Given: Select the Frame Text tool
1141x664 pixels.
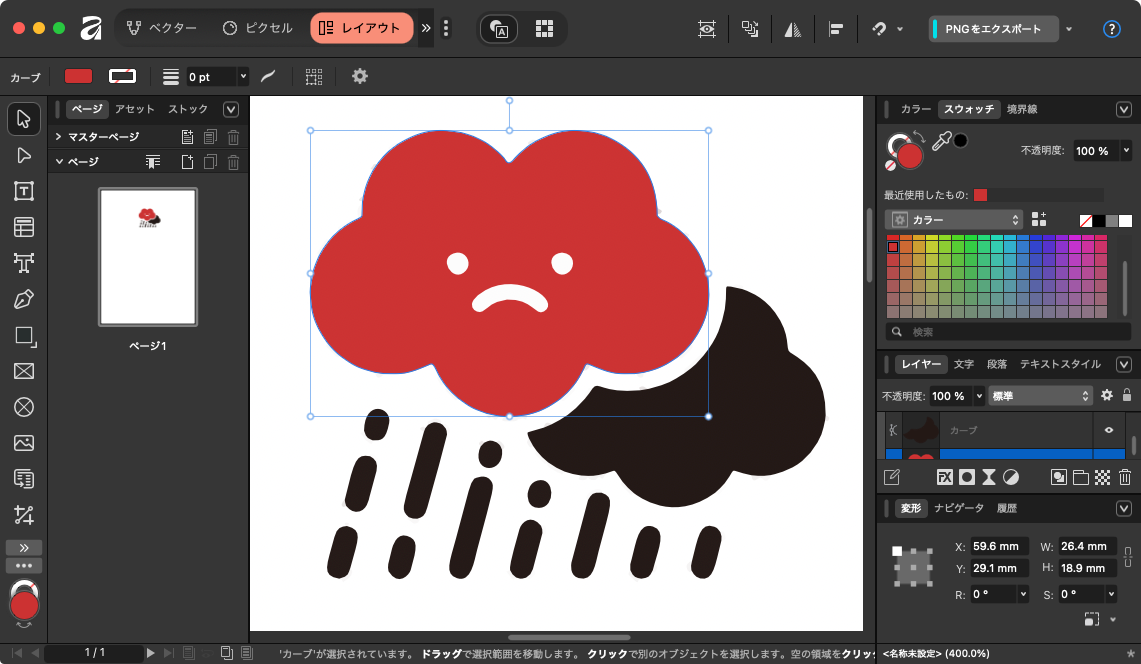Looking at the screenshot, I should coord(24,191).
